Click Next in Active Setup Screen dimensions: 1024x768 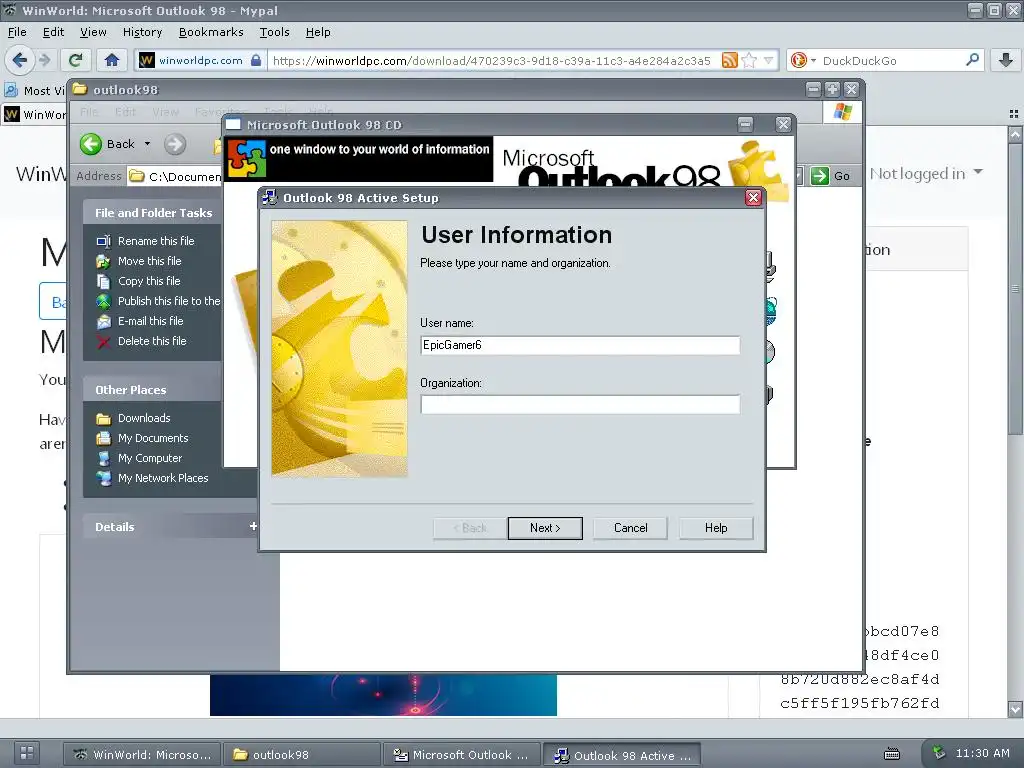(x=545, y=528)
